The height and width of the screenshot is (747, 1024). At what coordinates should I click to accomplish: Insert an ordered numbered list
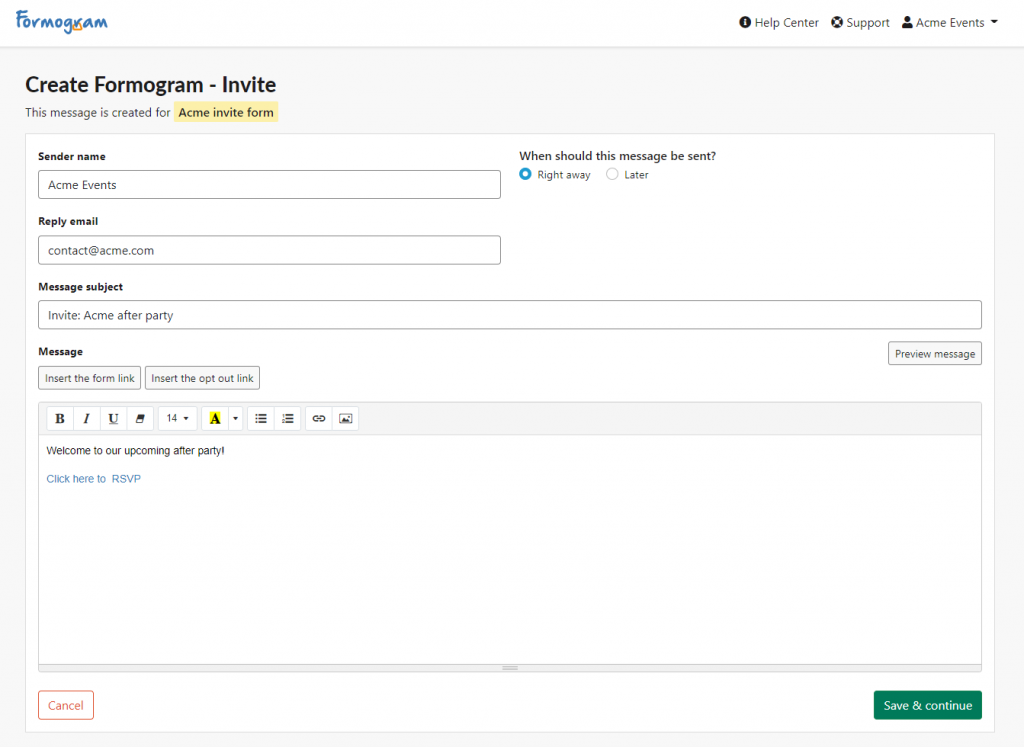(x=287, y=419)
